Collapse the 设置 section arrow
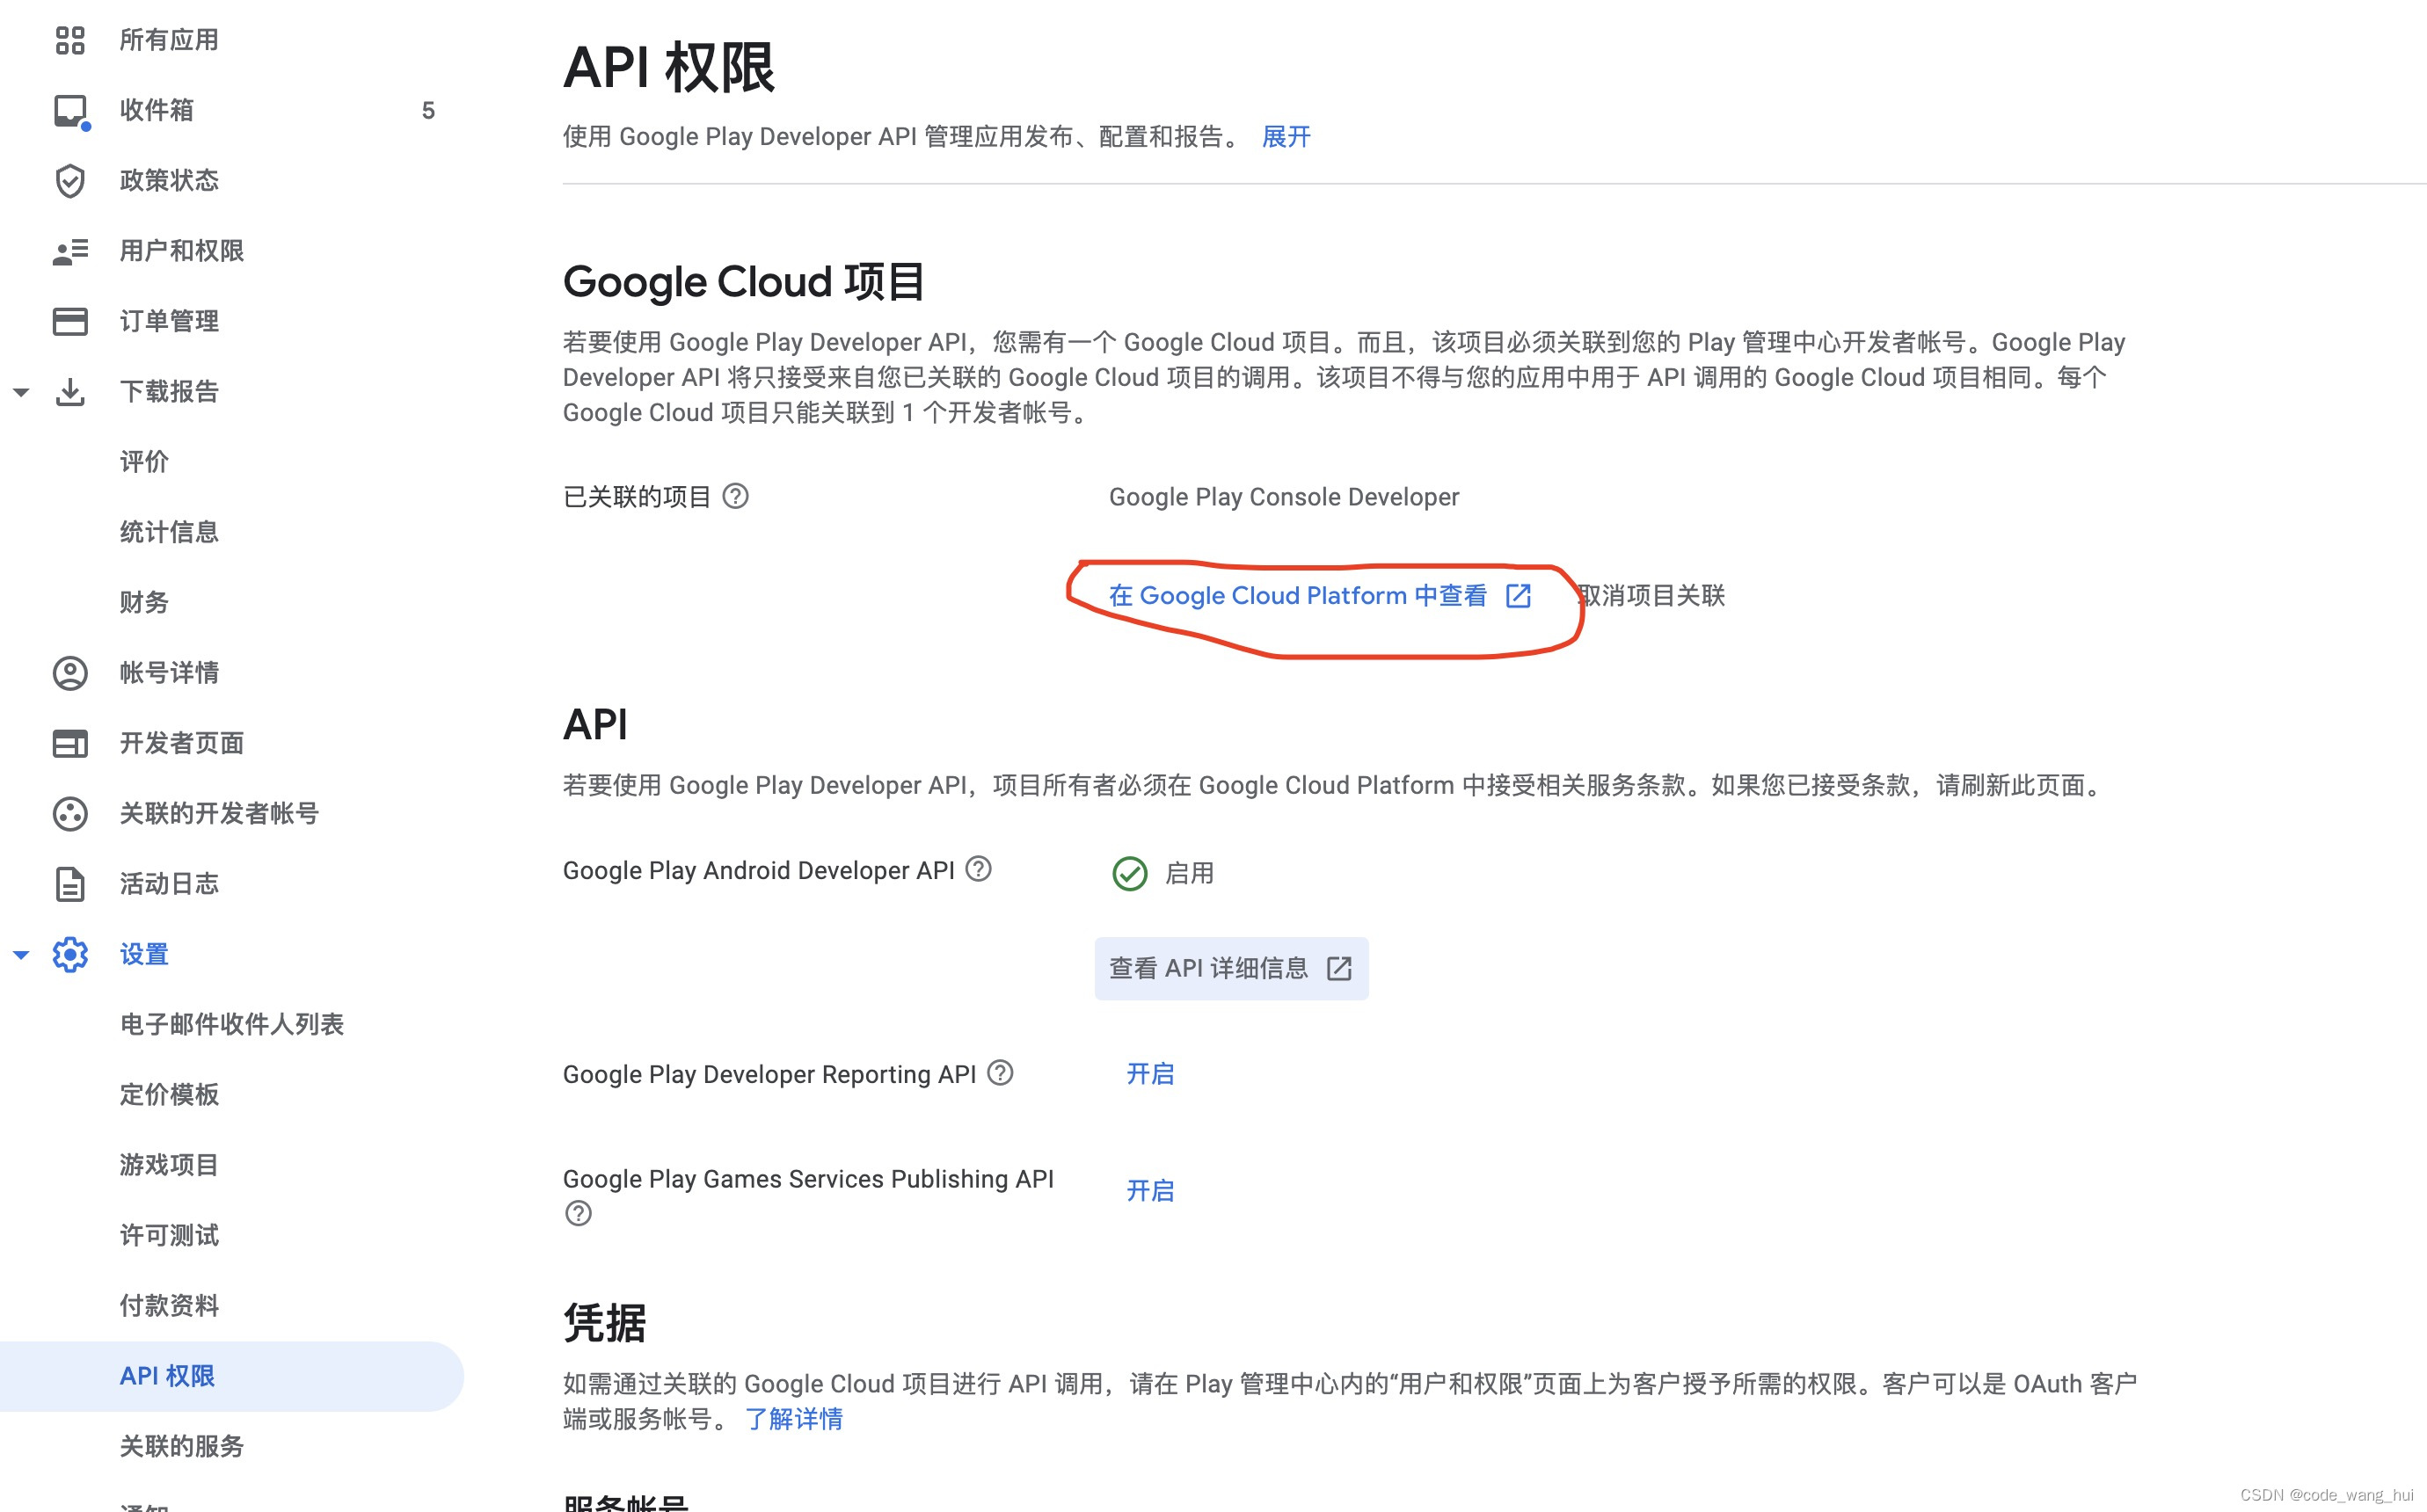Screen dimensions: 2427x1512 [21, 954]
